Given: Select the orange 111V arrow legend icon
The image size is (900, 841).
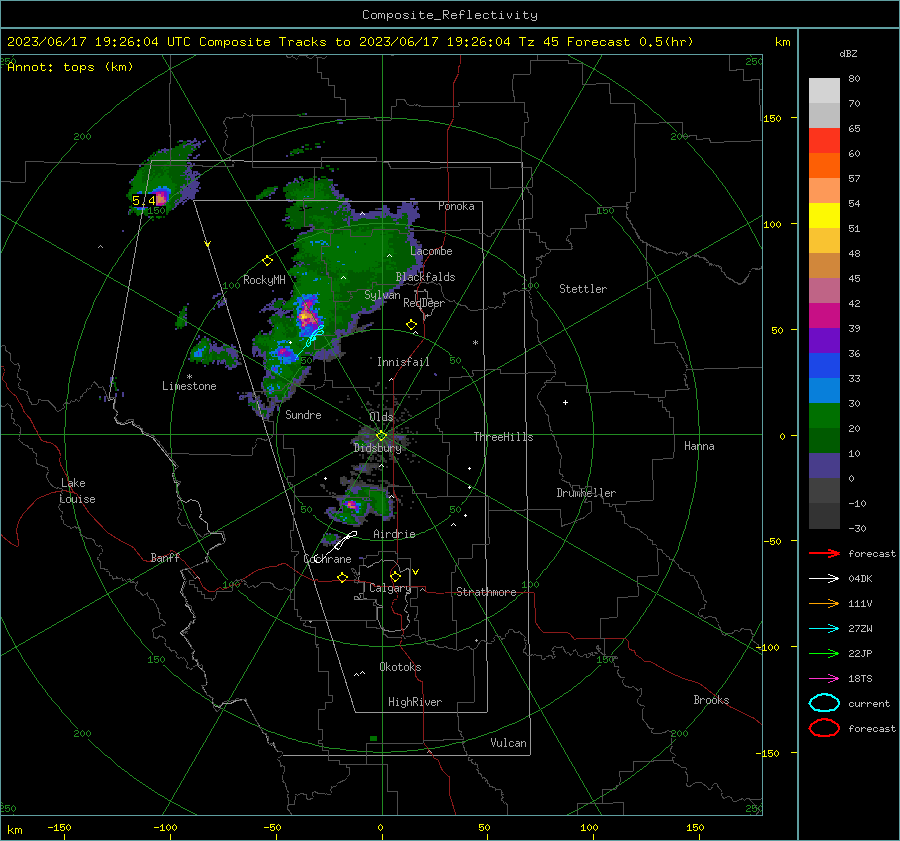Looking at the screenshot, I should coord(824,603).
